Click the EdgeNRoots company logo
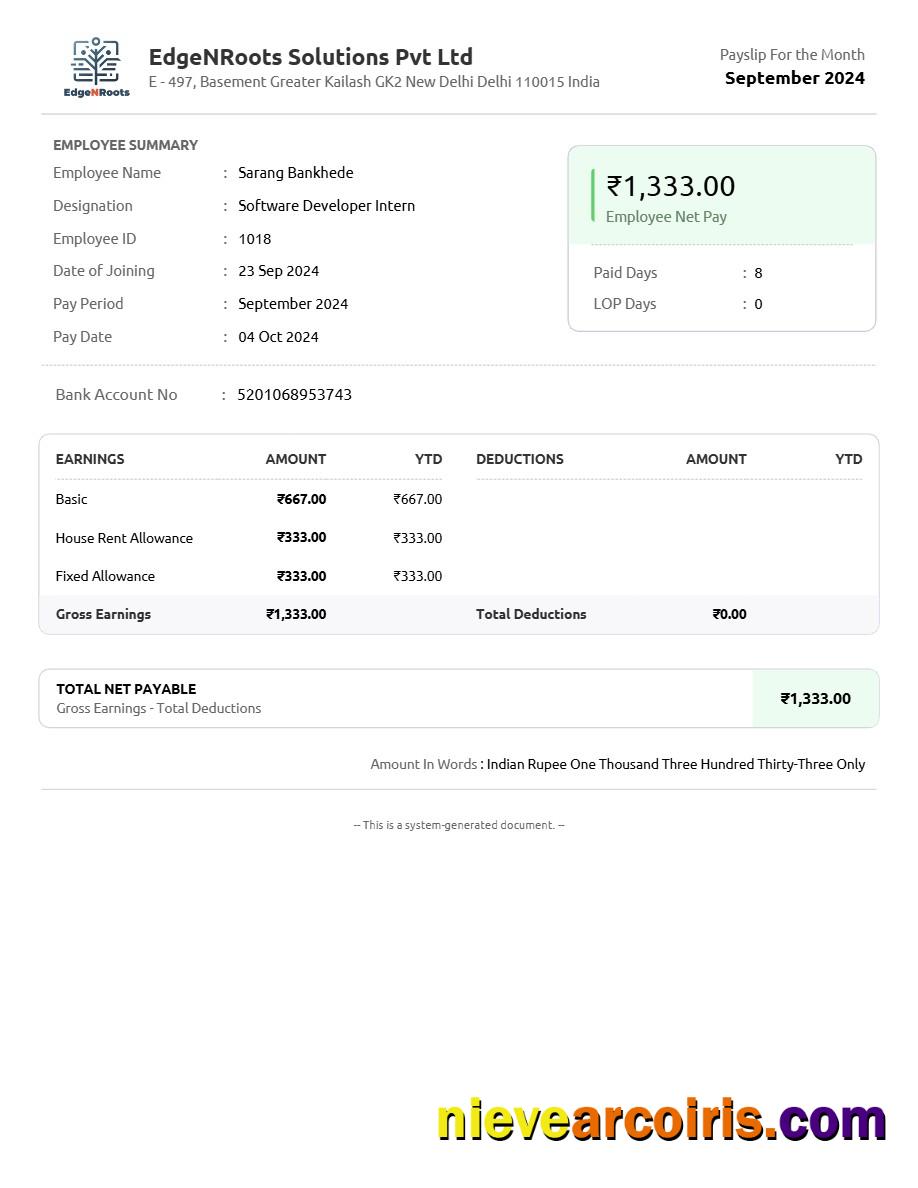The width and height of the screenshot is (918, 1188). pos(96,67)
